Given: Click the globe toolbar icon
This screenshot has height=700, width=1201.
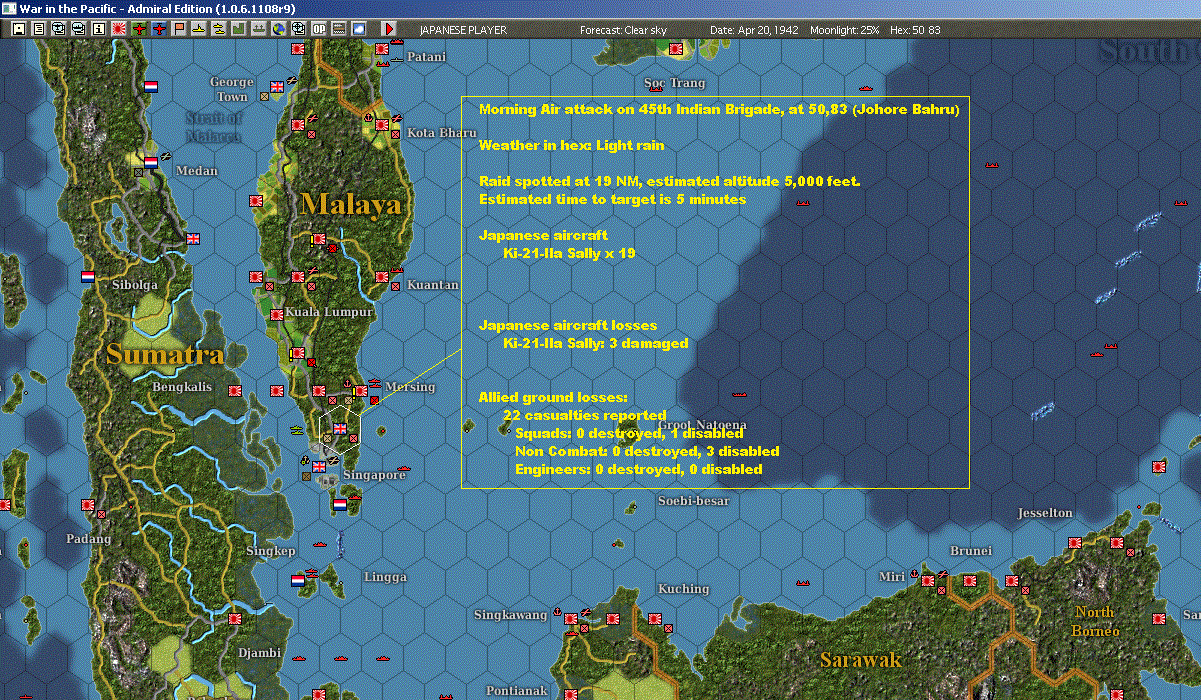Looking at the screenshot, I should (279, 30).
